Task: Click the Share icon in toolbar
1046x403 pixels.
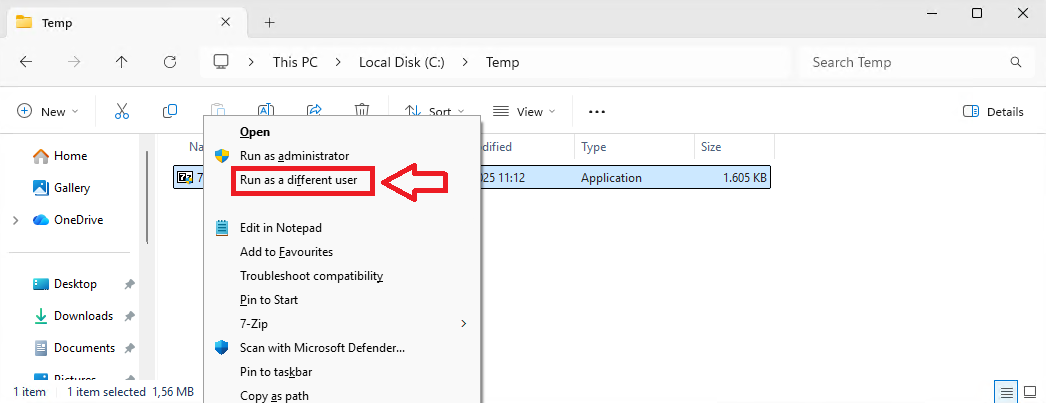Action: click(x=314, y=109)
